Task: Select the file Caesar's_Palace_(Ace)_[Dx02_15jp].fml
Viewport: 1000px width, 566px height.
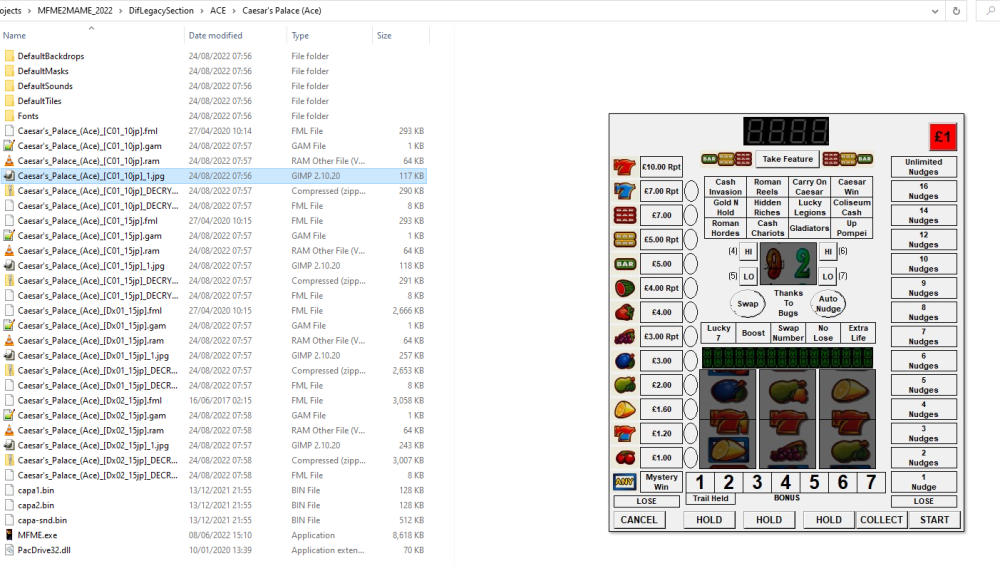Action: click(x=89, y=401)
